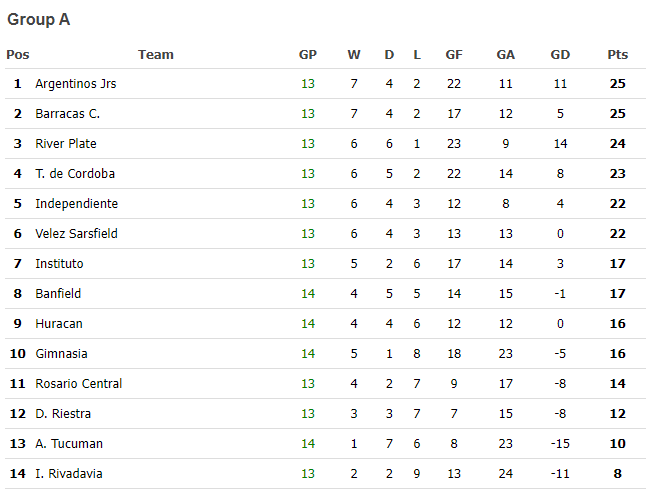The width and height of the screenshot is (646, 489).
Task: Select Huracan team name
Action: (59, 324)
